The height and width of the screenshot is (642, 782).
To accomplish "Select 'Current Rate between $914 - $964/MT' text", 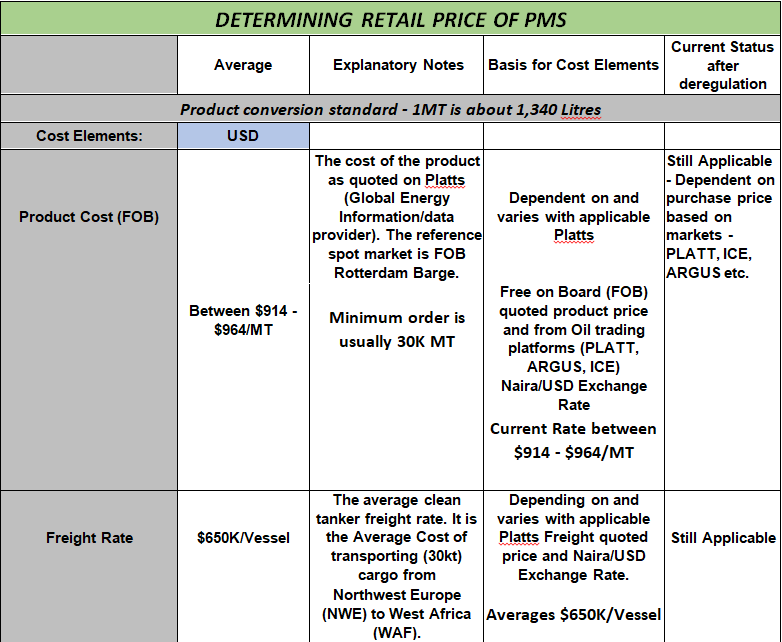I will (x=574, y=440).
